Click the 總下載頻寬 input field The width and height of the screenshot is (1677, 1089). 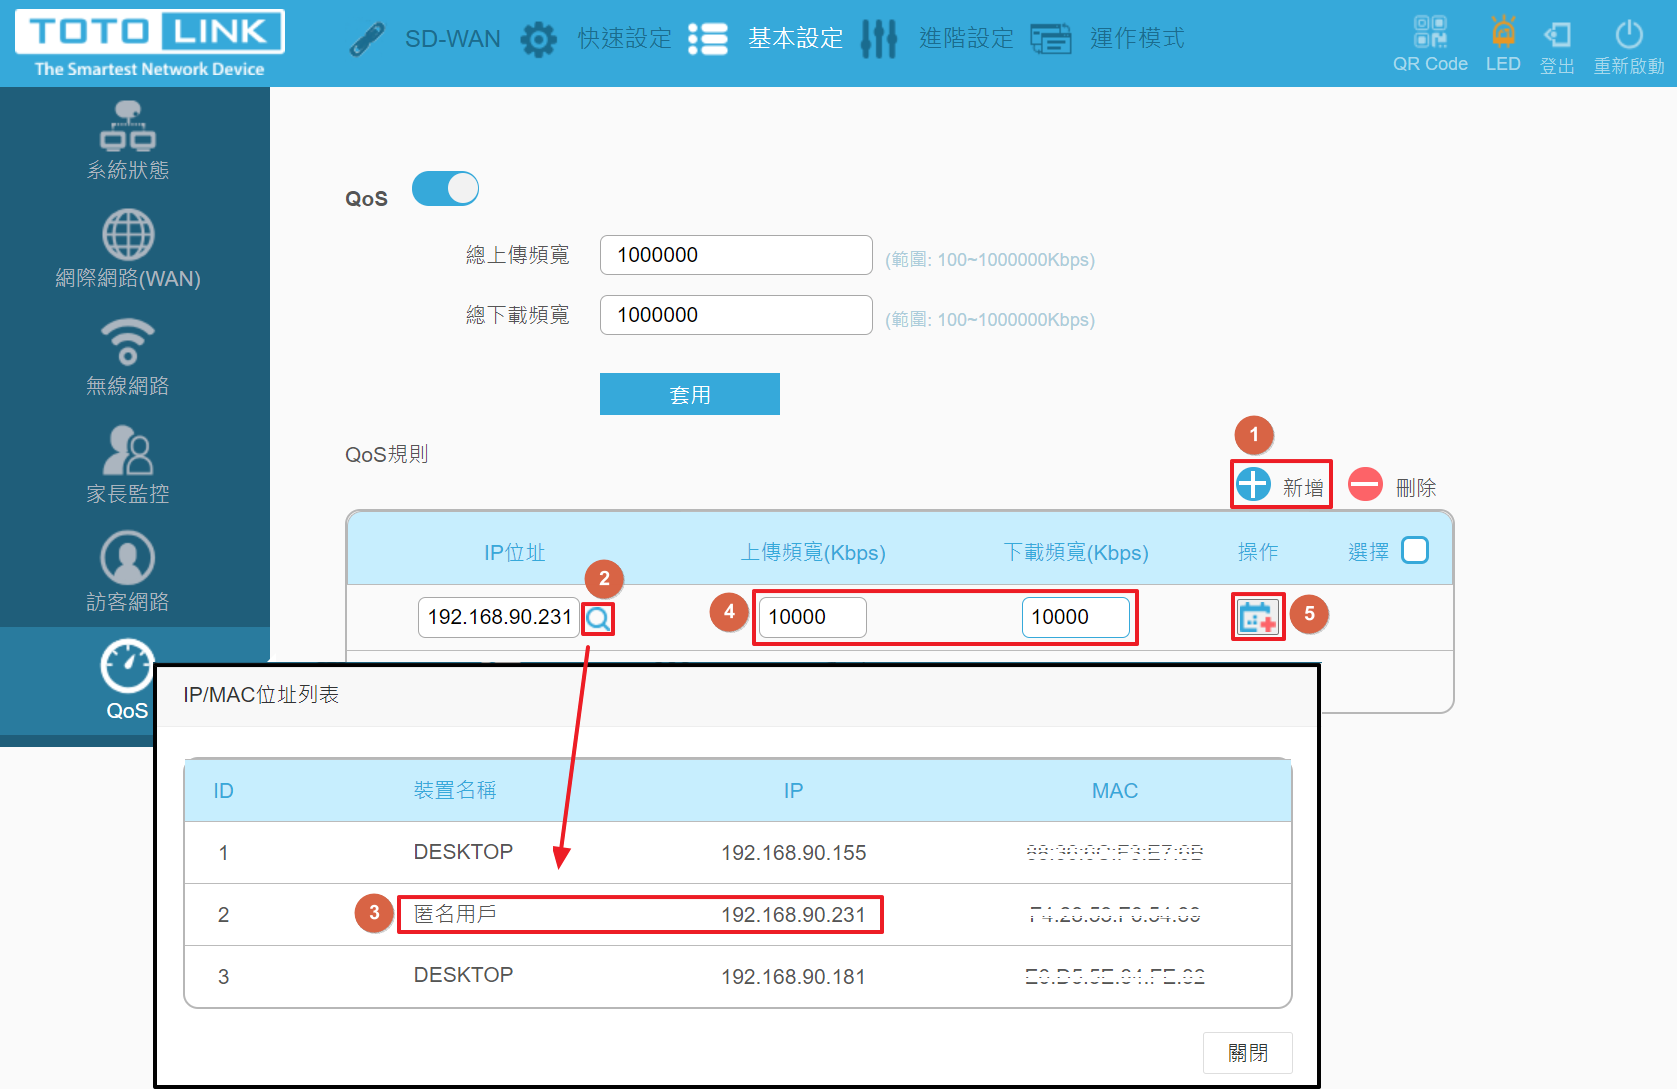(736, 315)
